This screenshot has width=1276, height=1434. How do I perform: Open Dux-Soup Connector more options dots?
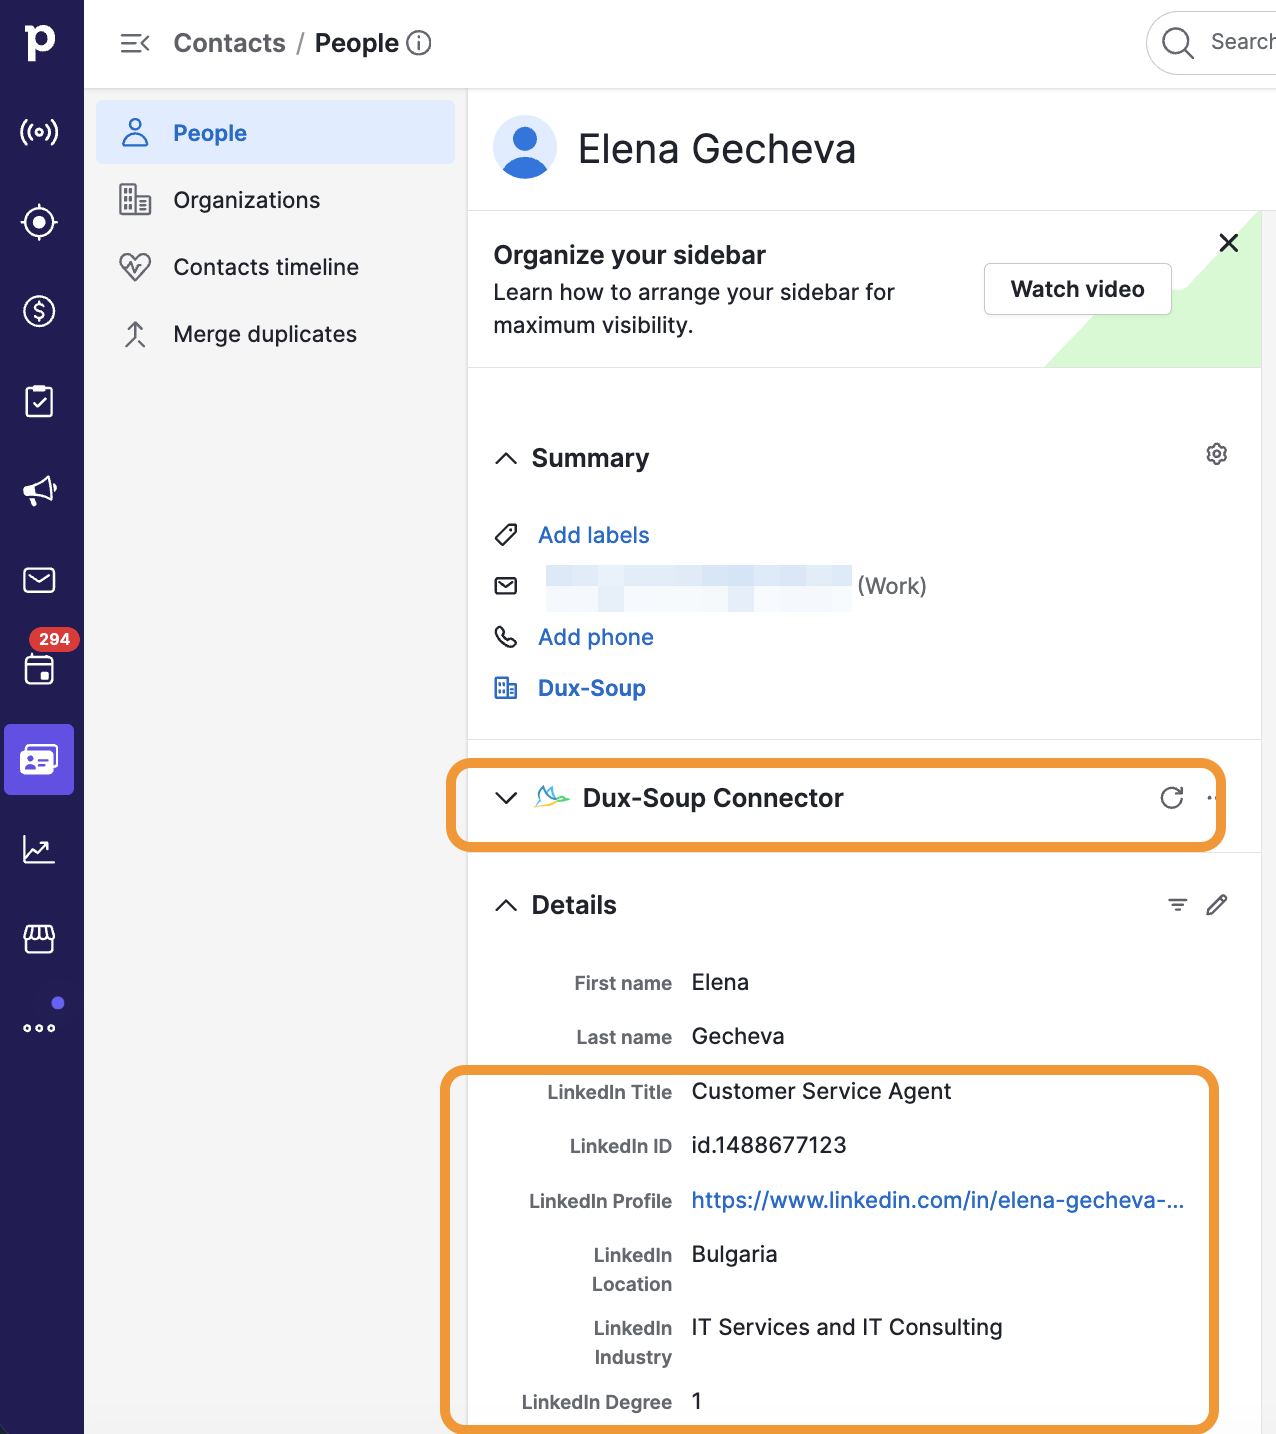[1211, 798]
